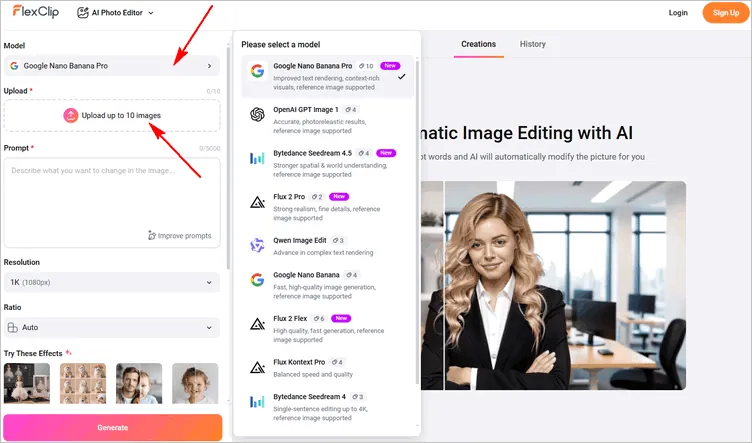Click the Ratio aspect icon
The height and width of the screenshot is (443, 752).
(x=12, y=327)
